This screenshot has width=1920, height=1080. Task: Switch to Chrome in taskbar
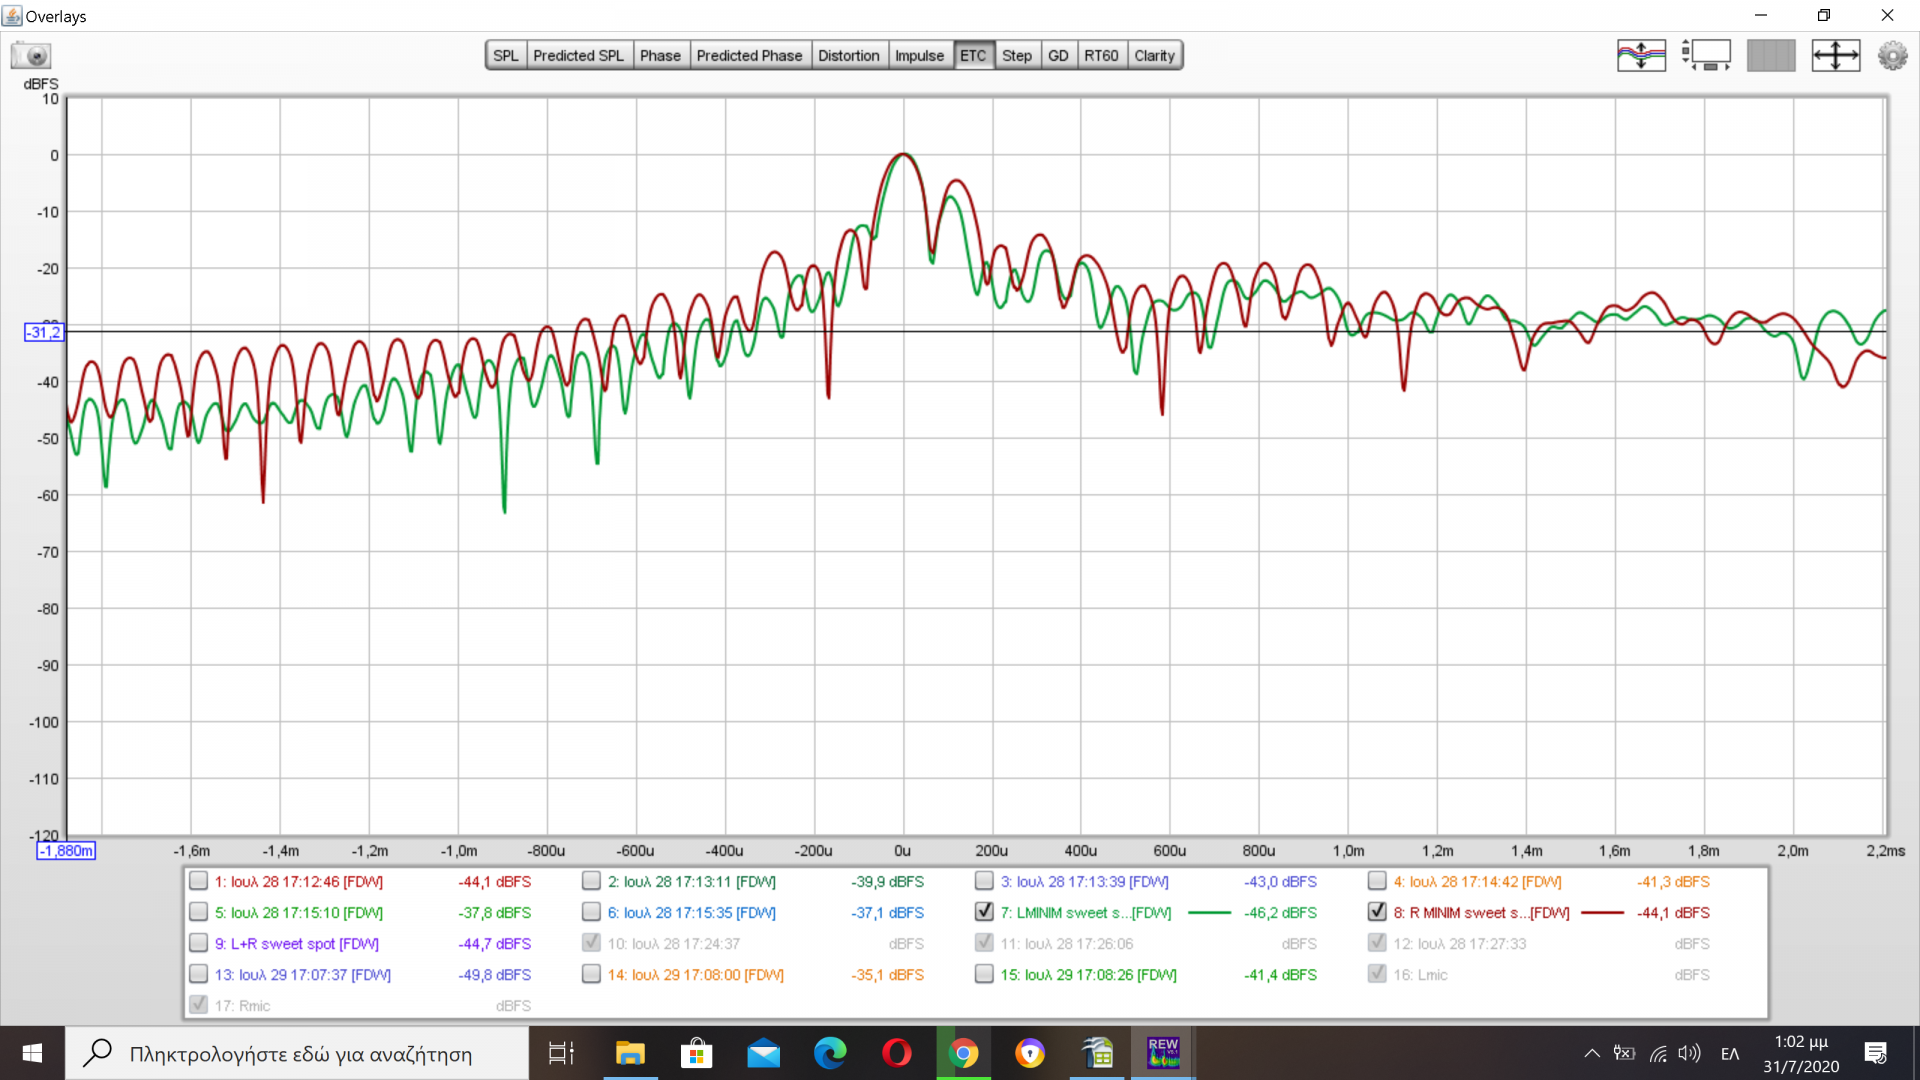pyautogui.click(x=964, y=1053)
